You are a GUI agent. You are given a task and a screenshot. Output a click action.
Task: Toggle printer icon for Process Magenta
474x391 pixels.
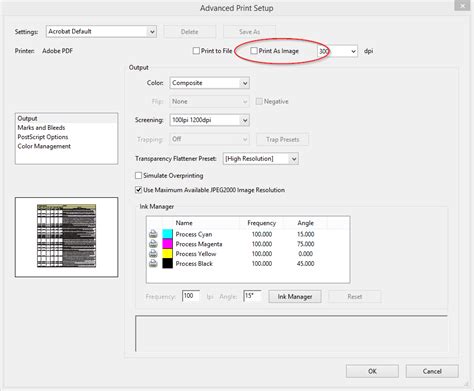[x=153, y=244]
